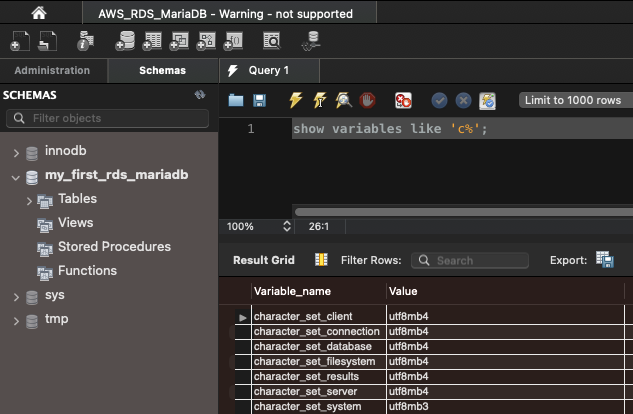Viewport: 633px width, 414px height.
Task: Select the AWS_RDS_MariaDB connection tab
Action: (x=229, y=14)
